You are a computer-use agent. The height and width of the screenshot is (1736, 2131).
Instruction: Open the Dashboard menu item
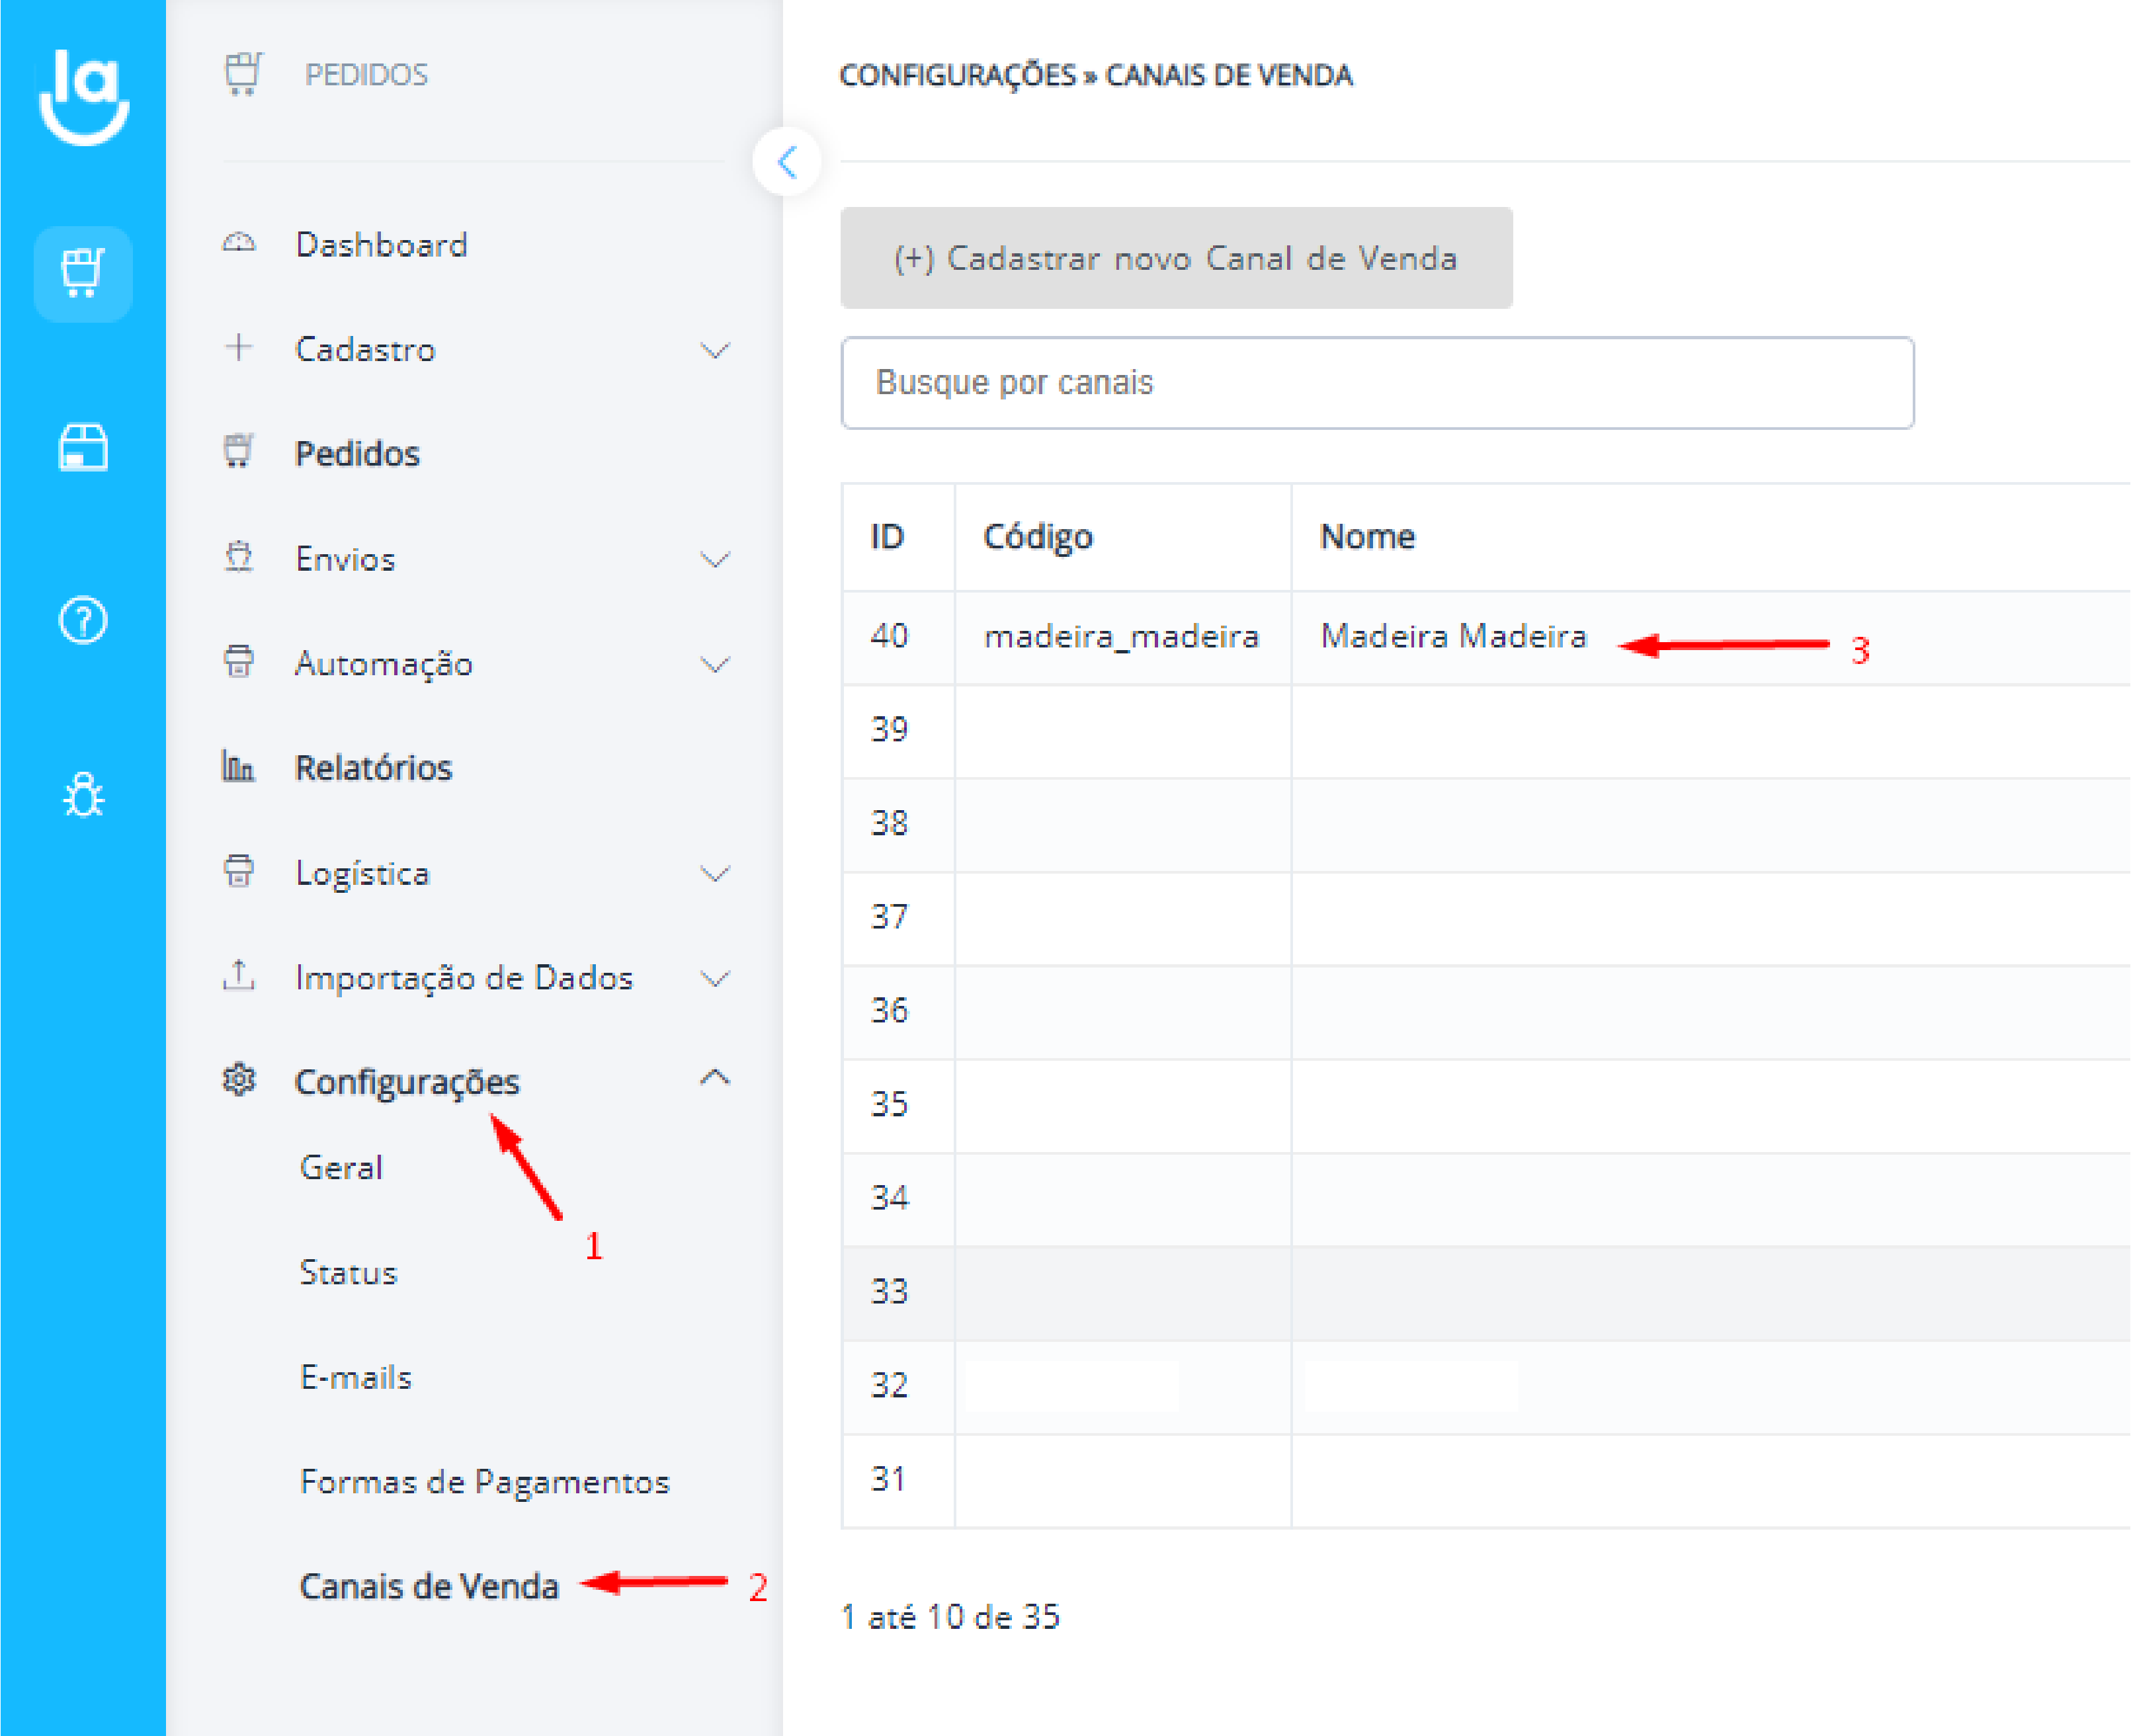pos(381,245)
